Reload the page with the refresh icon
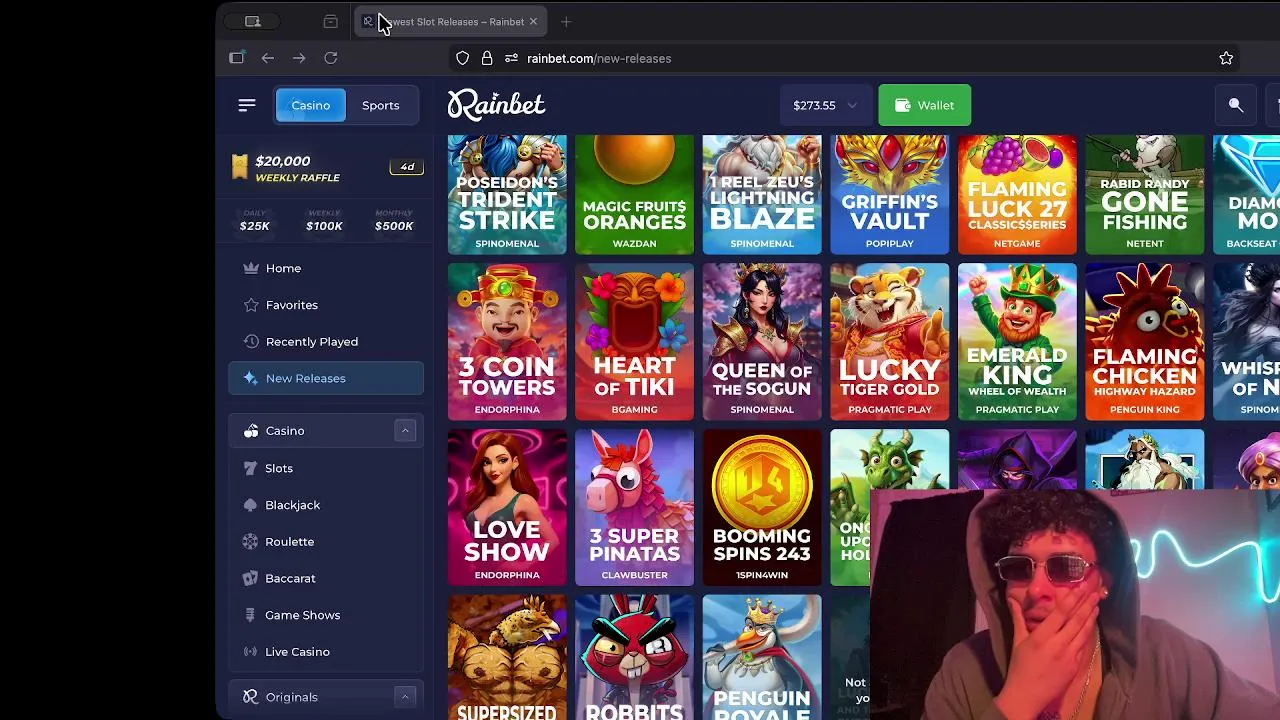The image size is (1280, 720). 331,58
